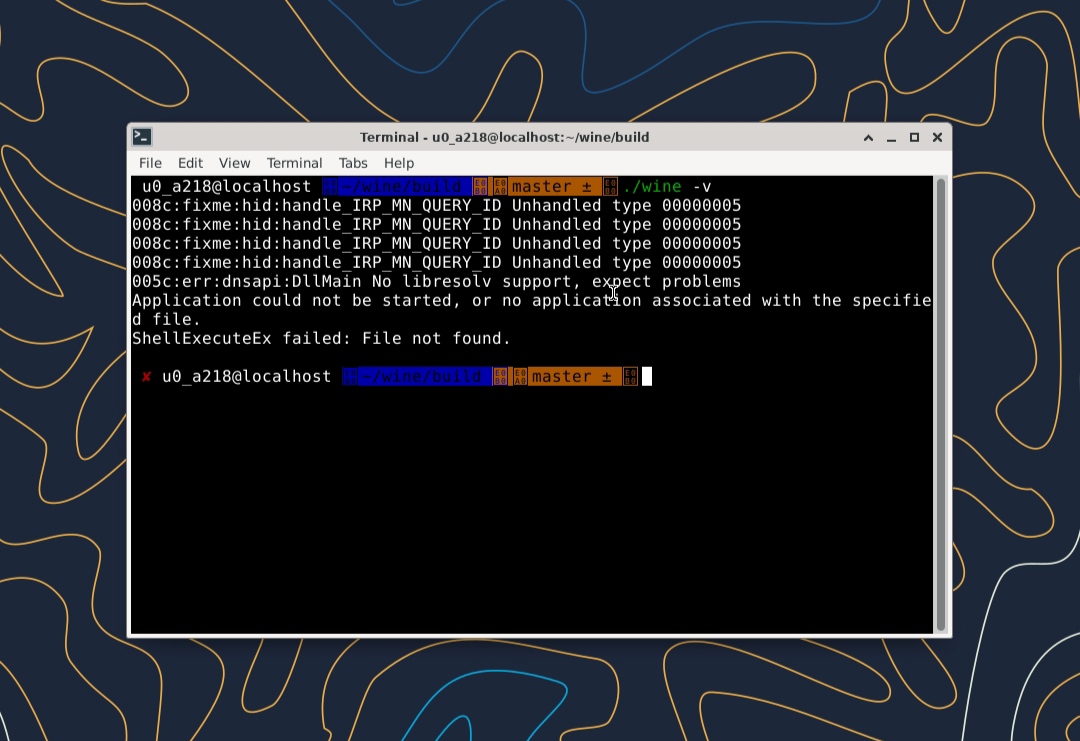
Task: Click the window title text
Action: (504, 137)
